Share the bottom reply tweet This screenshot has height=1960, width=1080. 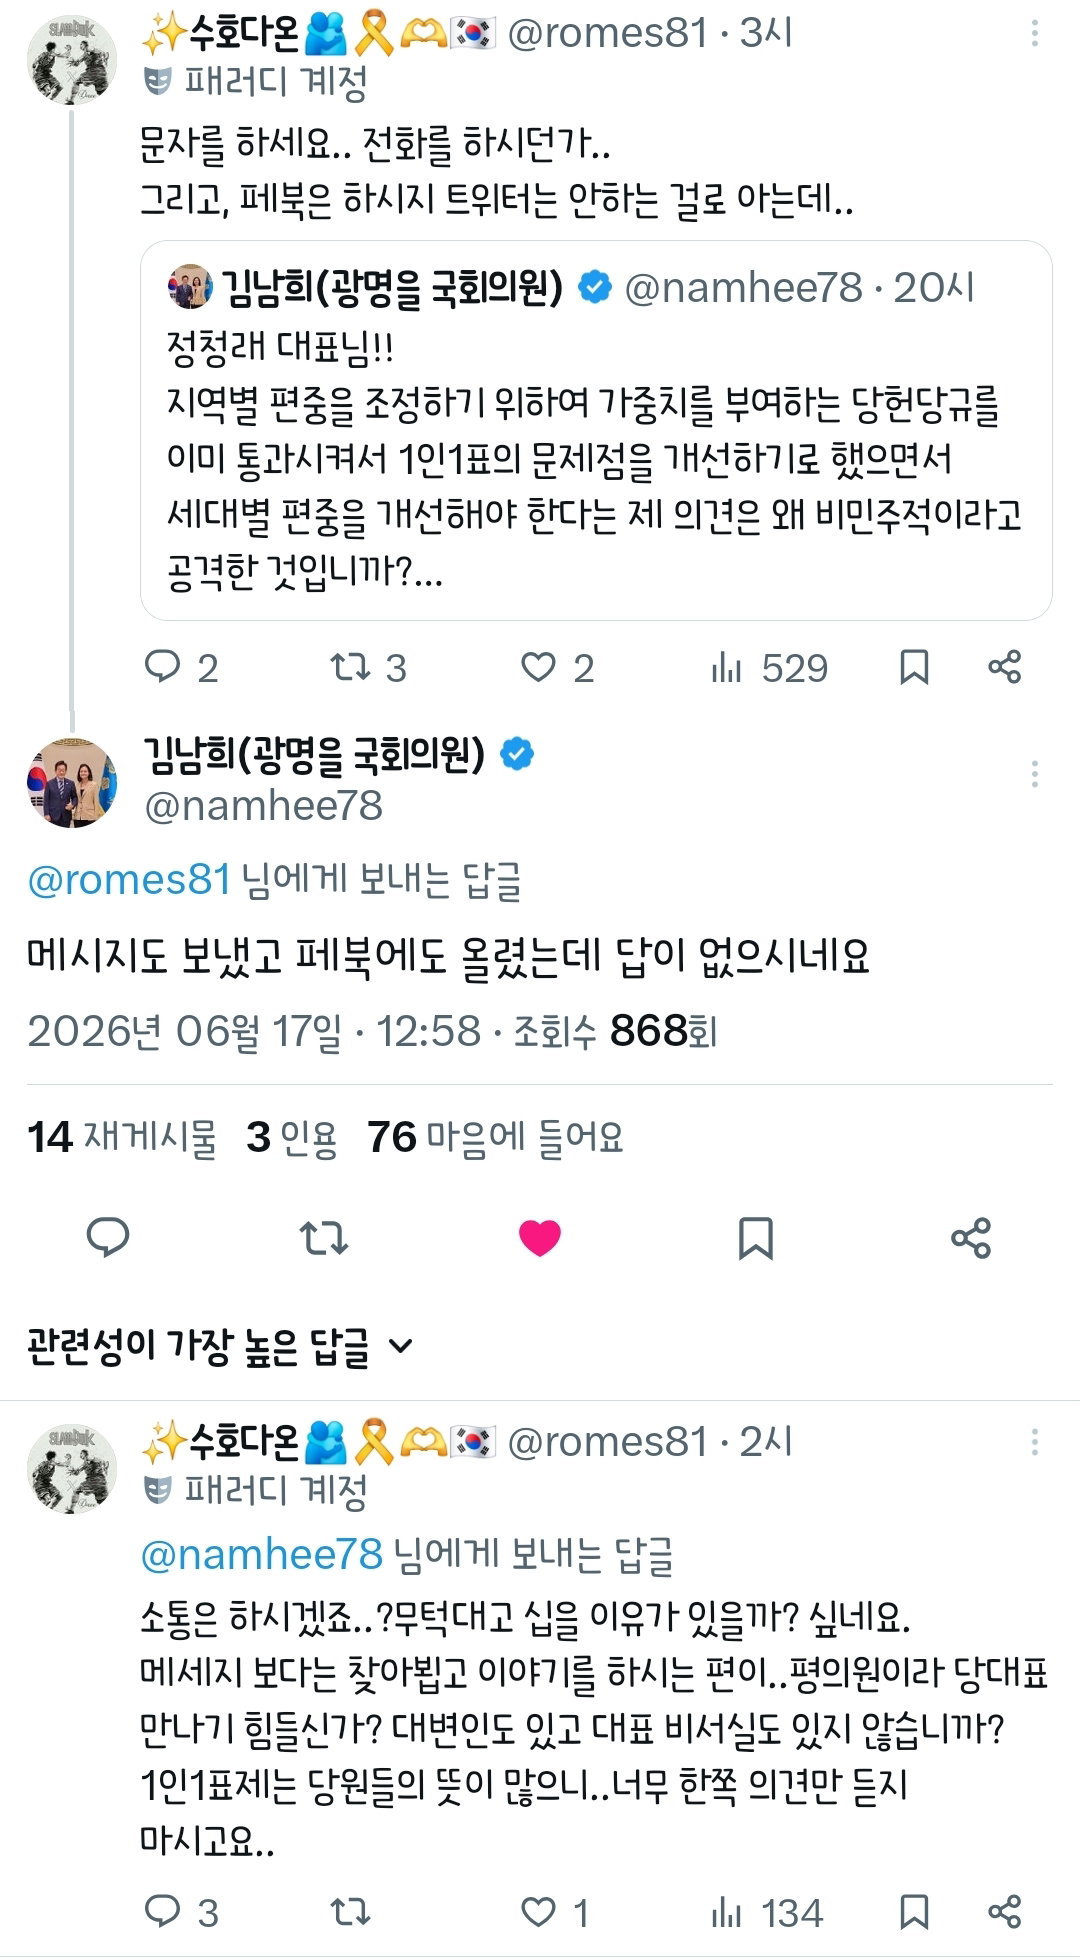1004,1912
